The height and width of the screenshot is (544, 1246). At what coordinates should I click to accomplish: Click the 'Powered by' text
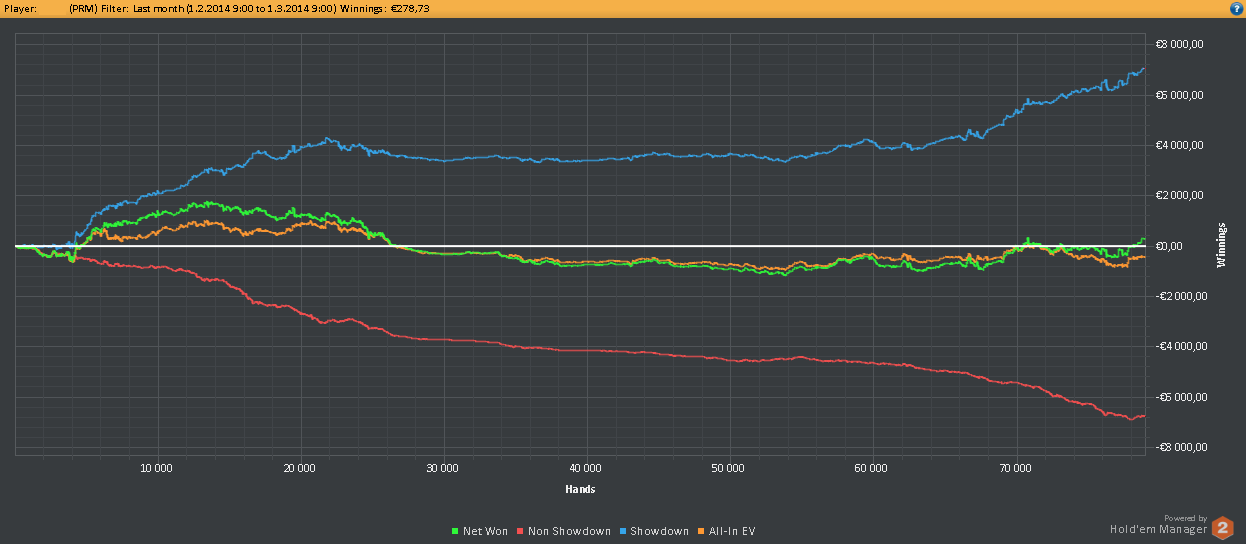coord(1185,518)
